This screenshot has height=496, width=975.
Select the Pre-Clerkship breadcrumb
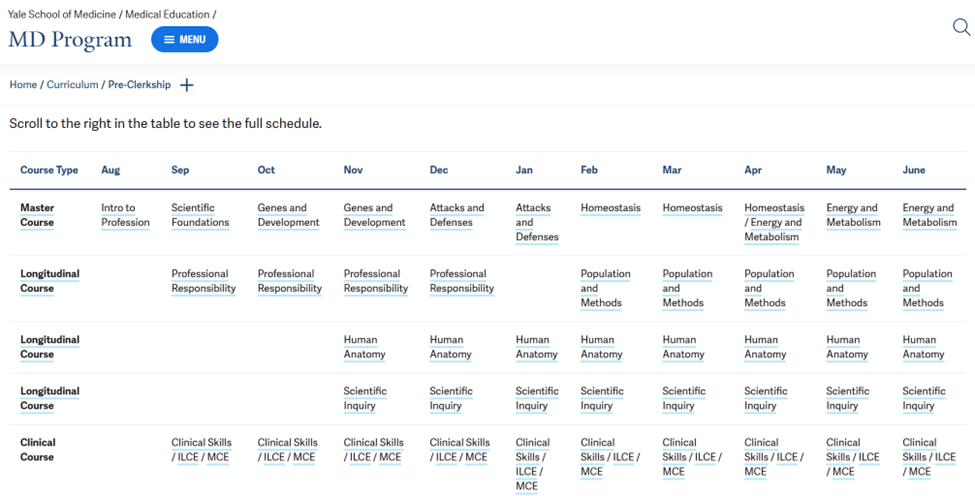(139, 85)
